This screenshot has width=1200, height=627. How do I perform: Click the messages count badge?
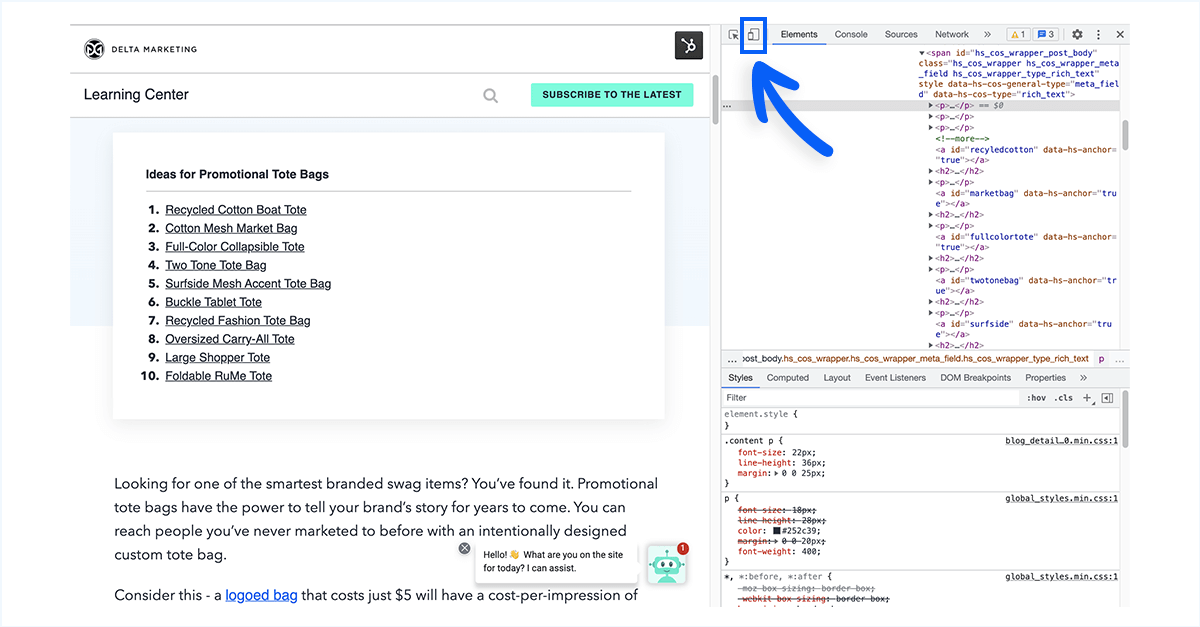[x=1046, y=34]
